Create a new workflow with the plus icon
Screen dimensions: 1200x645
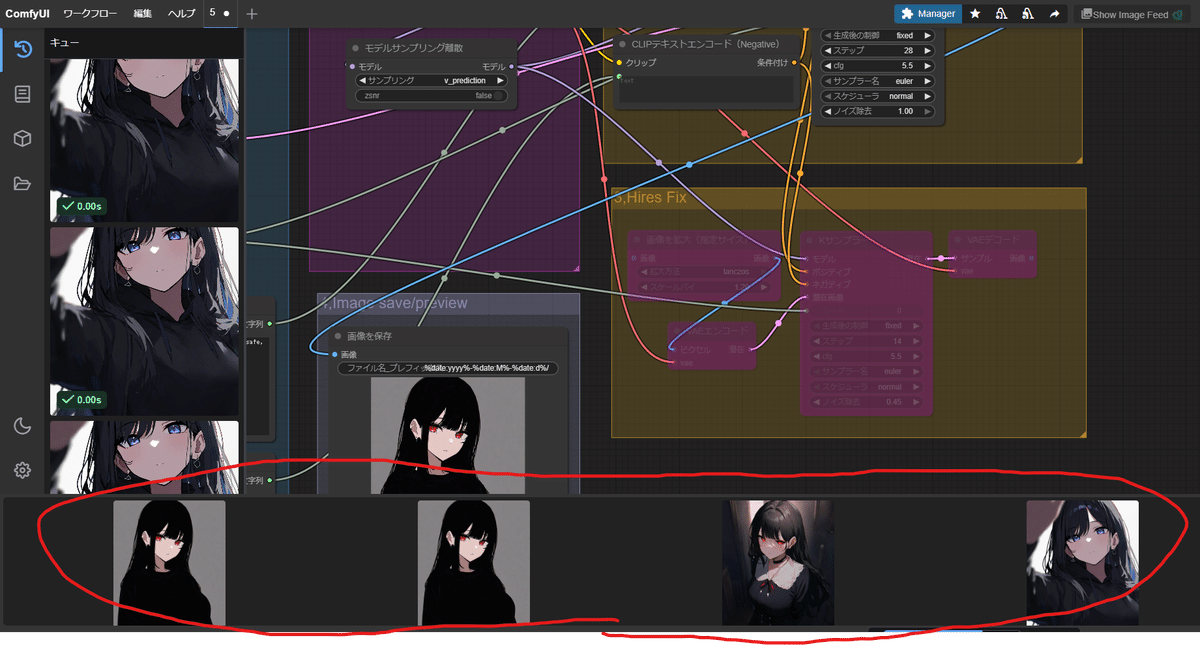pyautogui.click(x=250, y=13)
